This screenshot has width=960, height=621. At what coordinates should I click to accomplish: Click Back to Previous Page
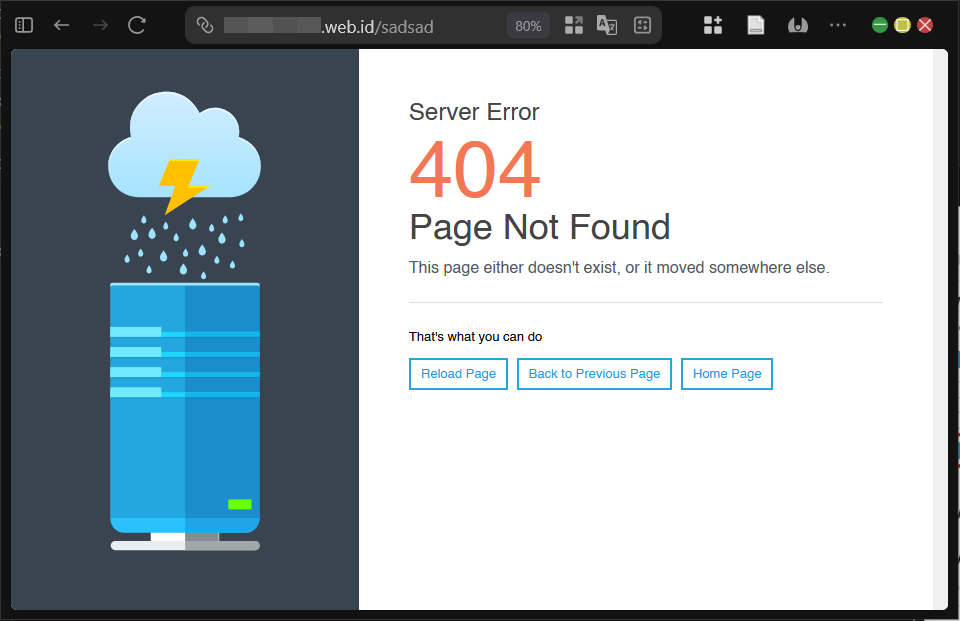coord(594,374)
